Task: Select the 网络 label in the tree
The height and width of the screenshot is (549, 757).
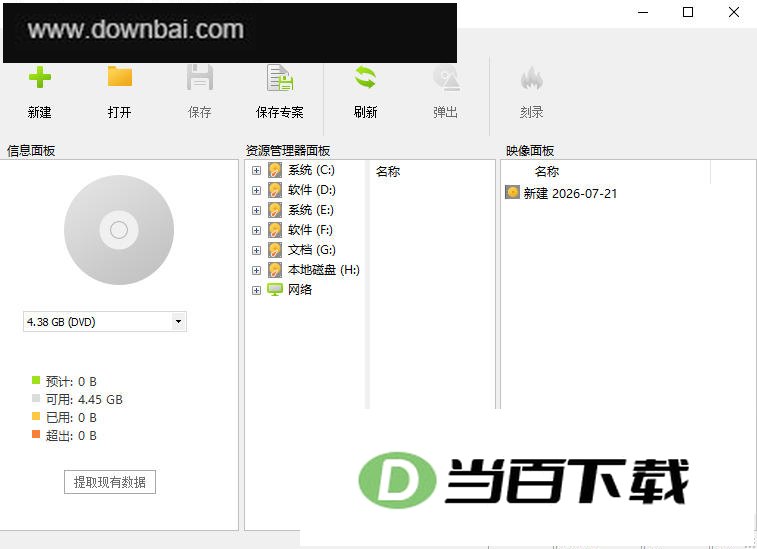Action: [300, 290]
